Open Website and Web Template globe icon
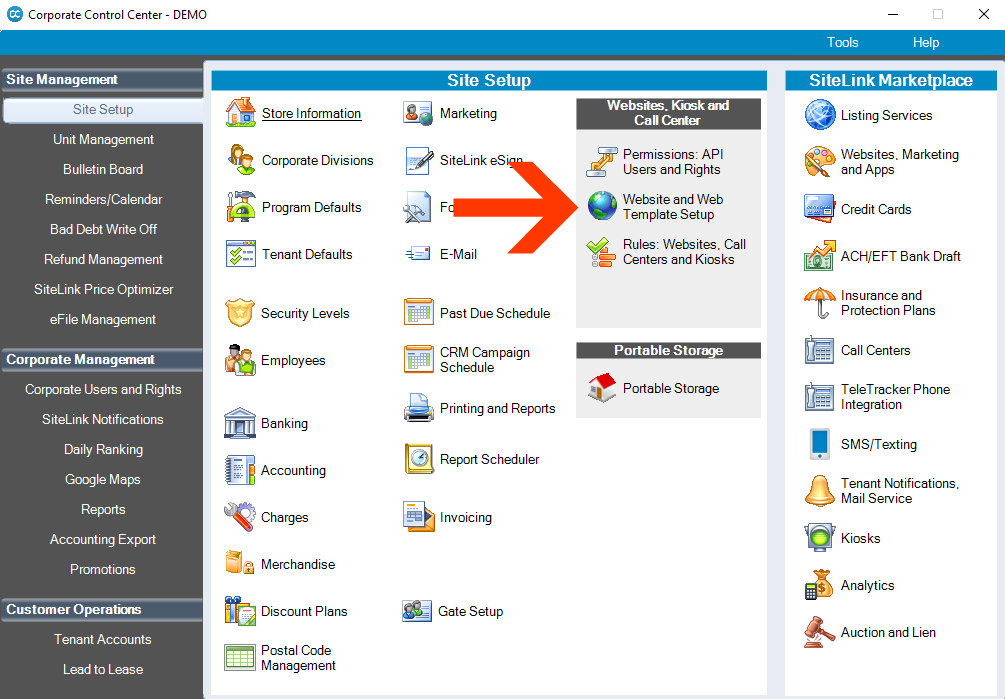The height and width of the screenshot is (699, 1005). (x=602, y=206)
